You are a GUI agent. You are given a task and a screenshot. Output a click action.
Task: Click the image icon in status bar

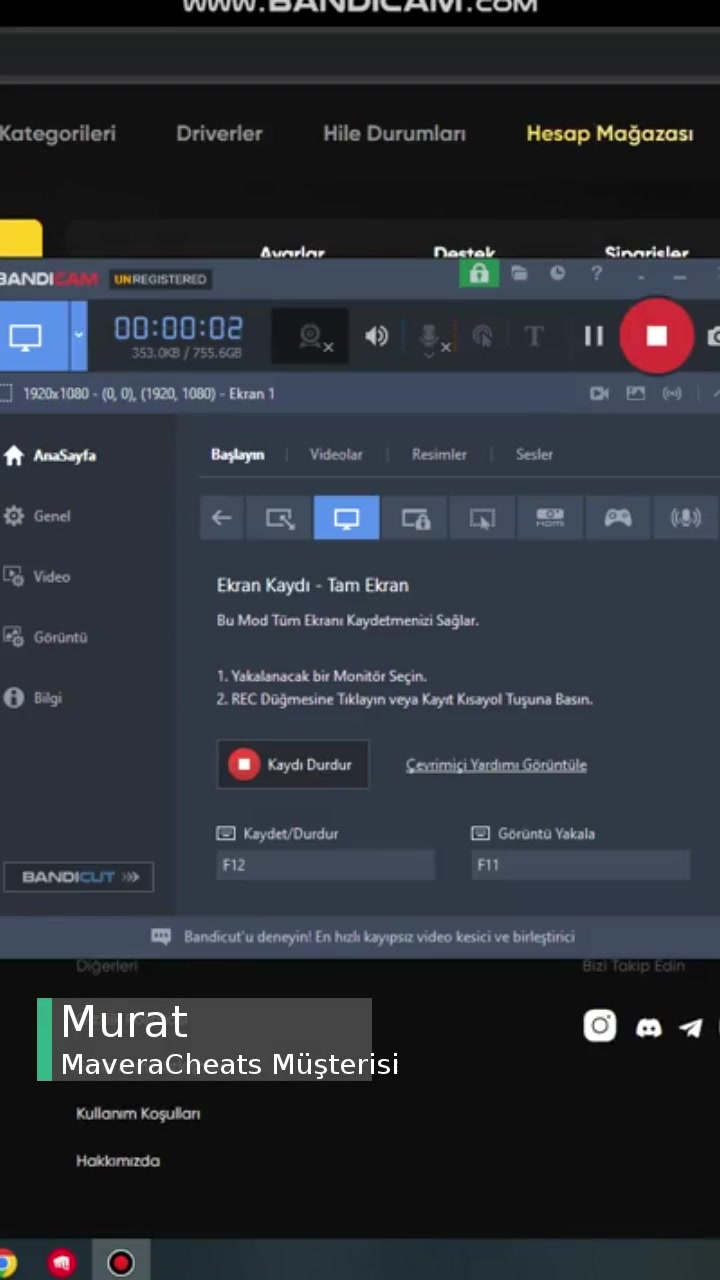click(636, 394)
